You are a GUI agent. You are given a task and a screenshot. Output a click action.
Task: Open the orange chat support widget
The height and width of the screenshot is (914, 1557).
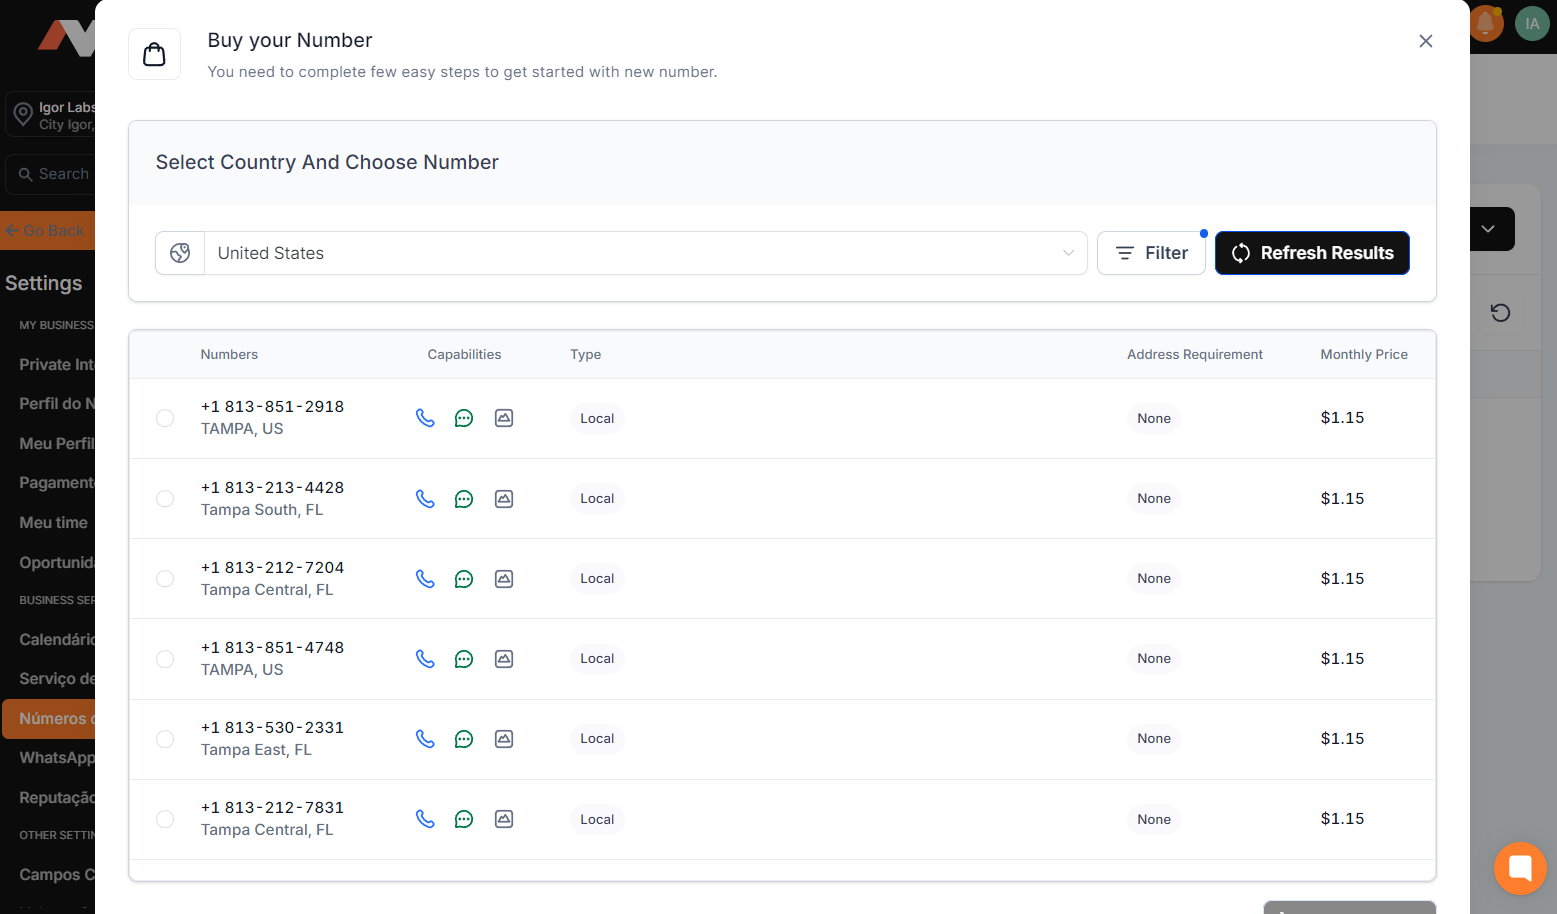pos(1519,867)
